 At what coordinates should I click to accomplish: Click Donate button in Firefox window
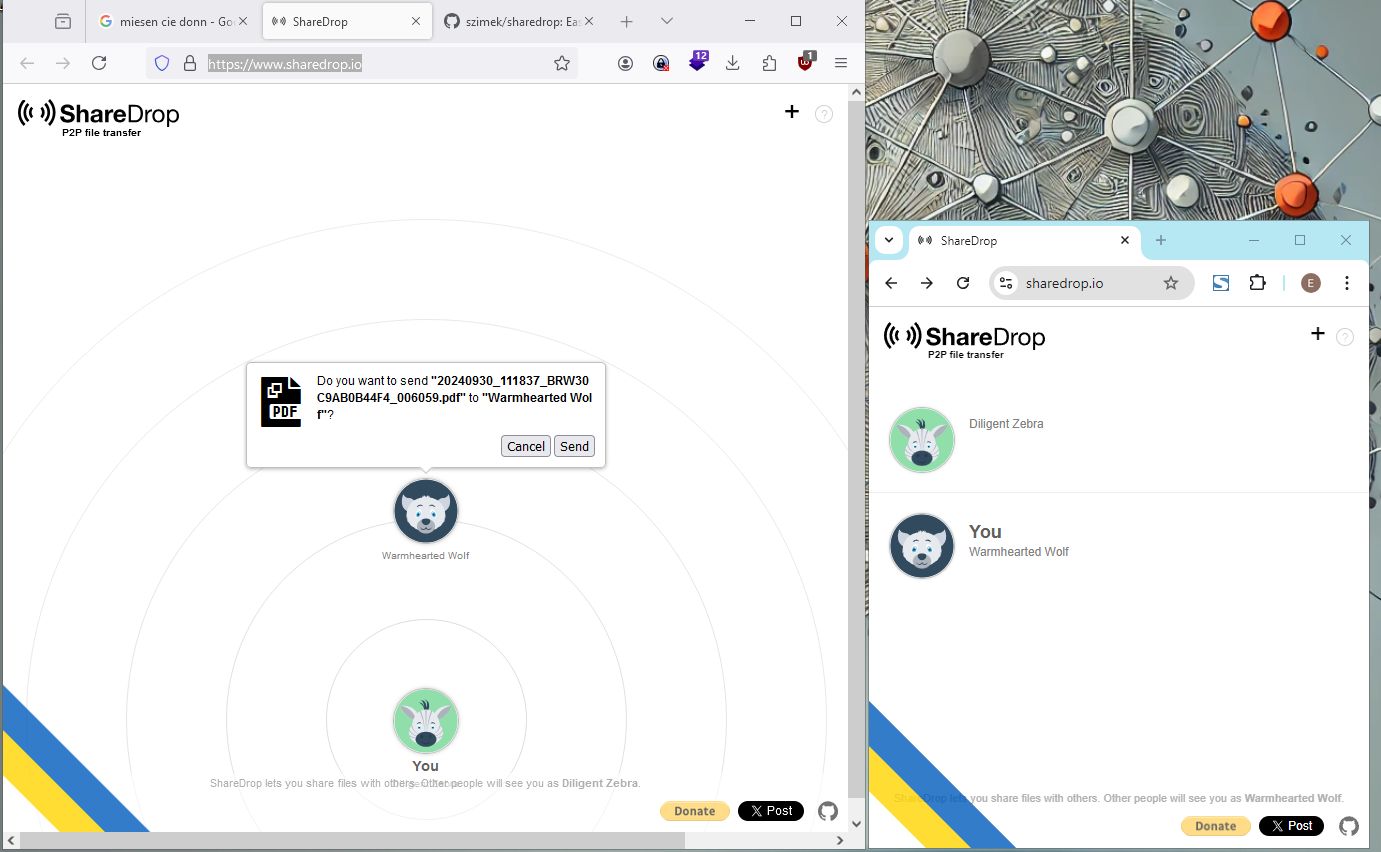click(695, 811)
